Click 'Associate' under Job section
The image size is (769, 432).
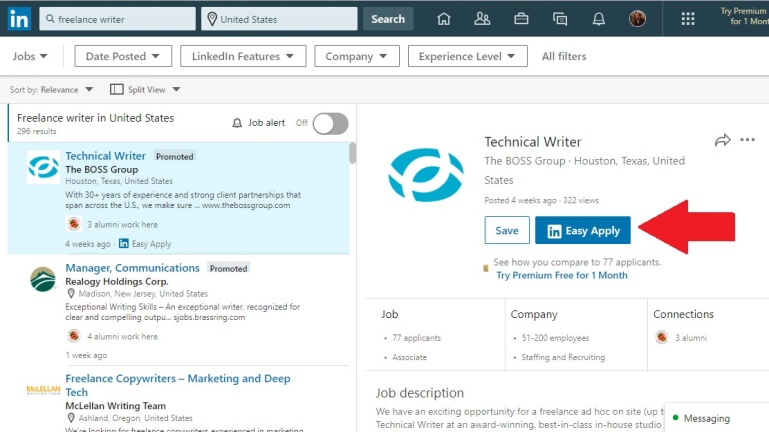click(x=410, y=357)
